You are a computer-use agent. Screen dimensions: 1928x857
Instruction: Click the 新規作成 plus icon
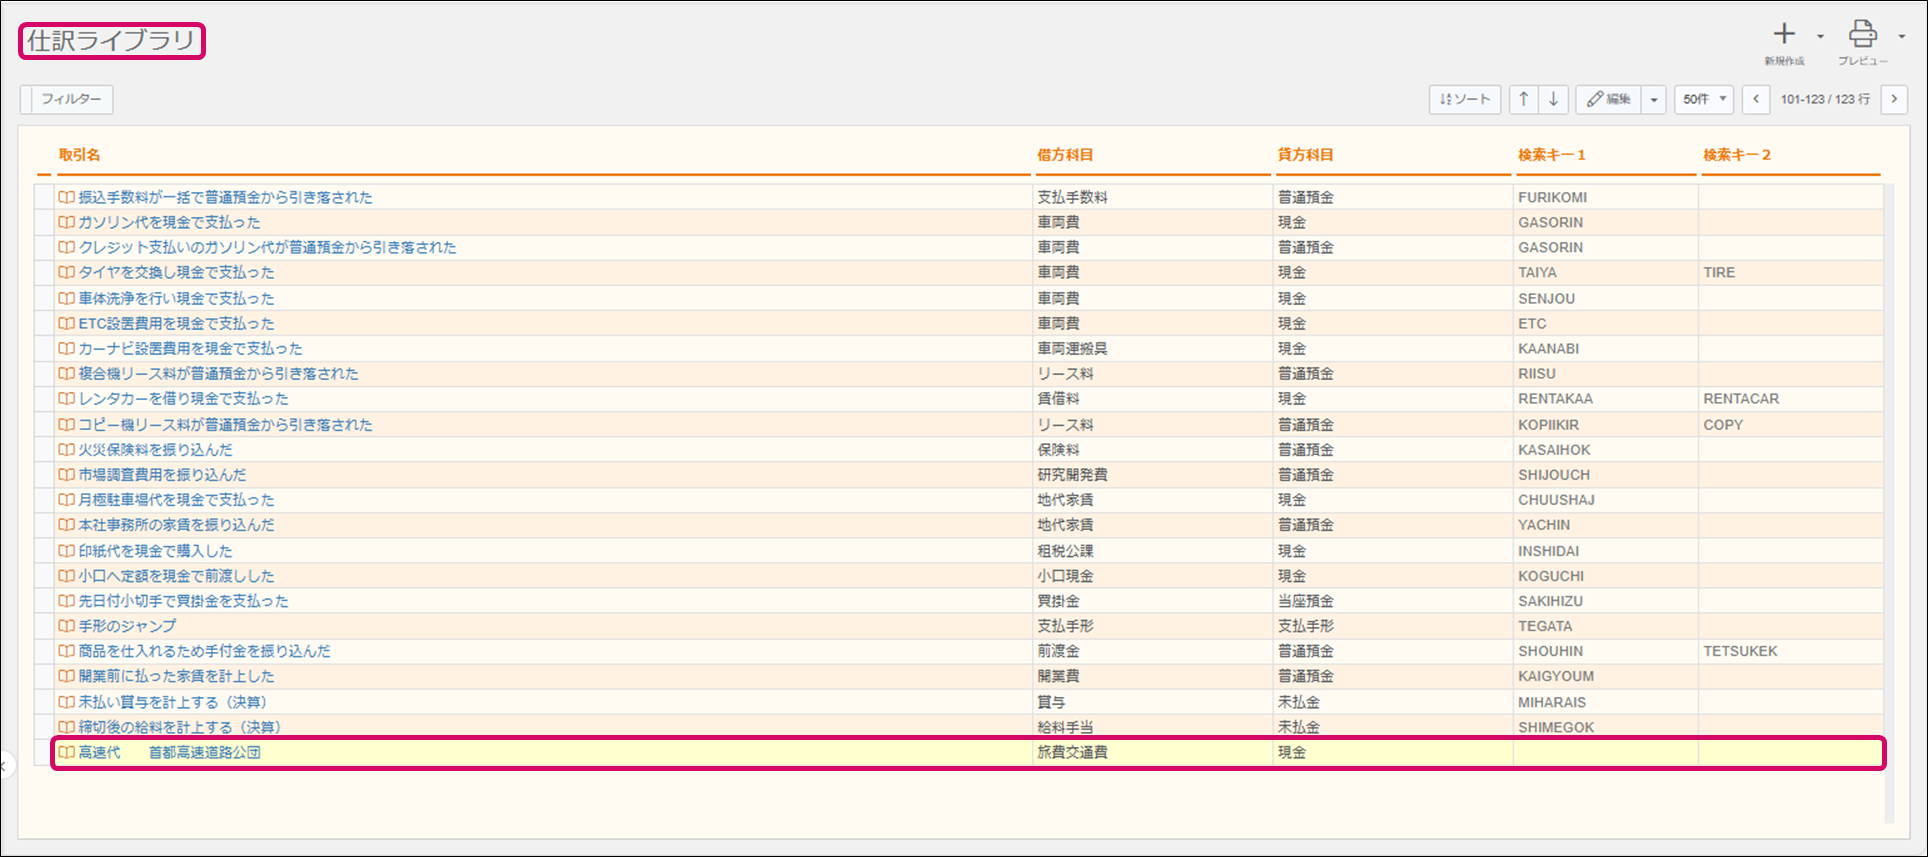pos(1784,35)
